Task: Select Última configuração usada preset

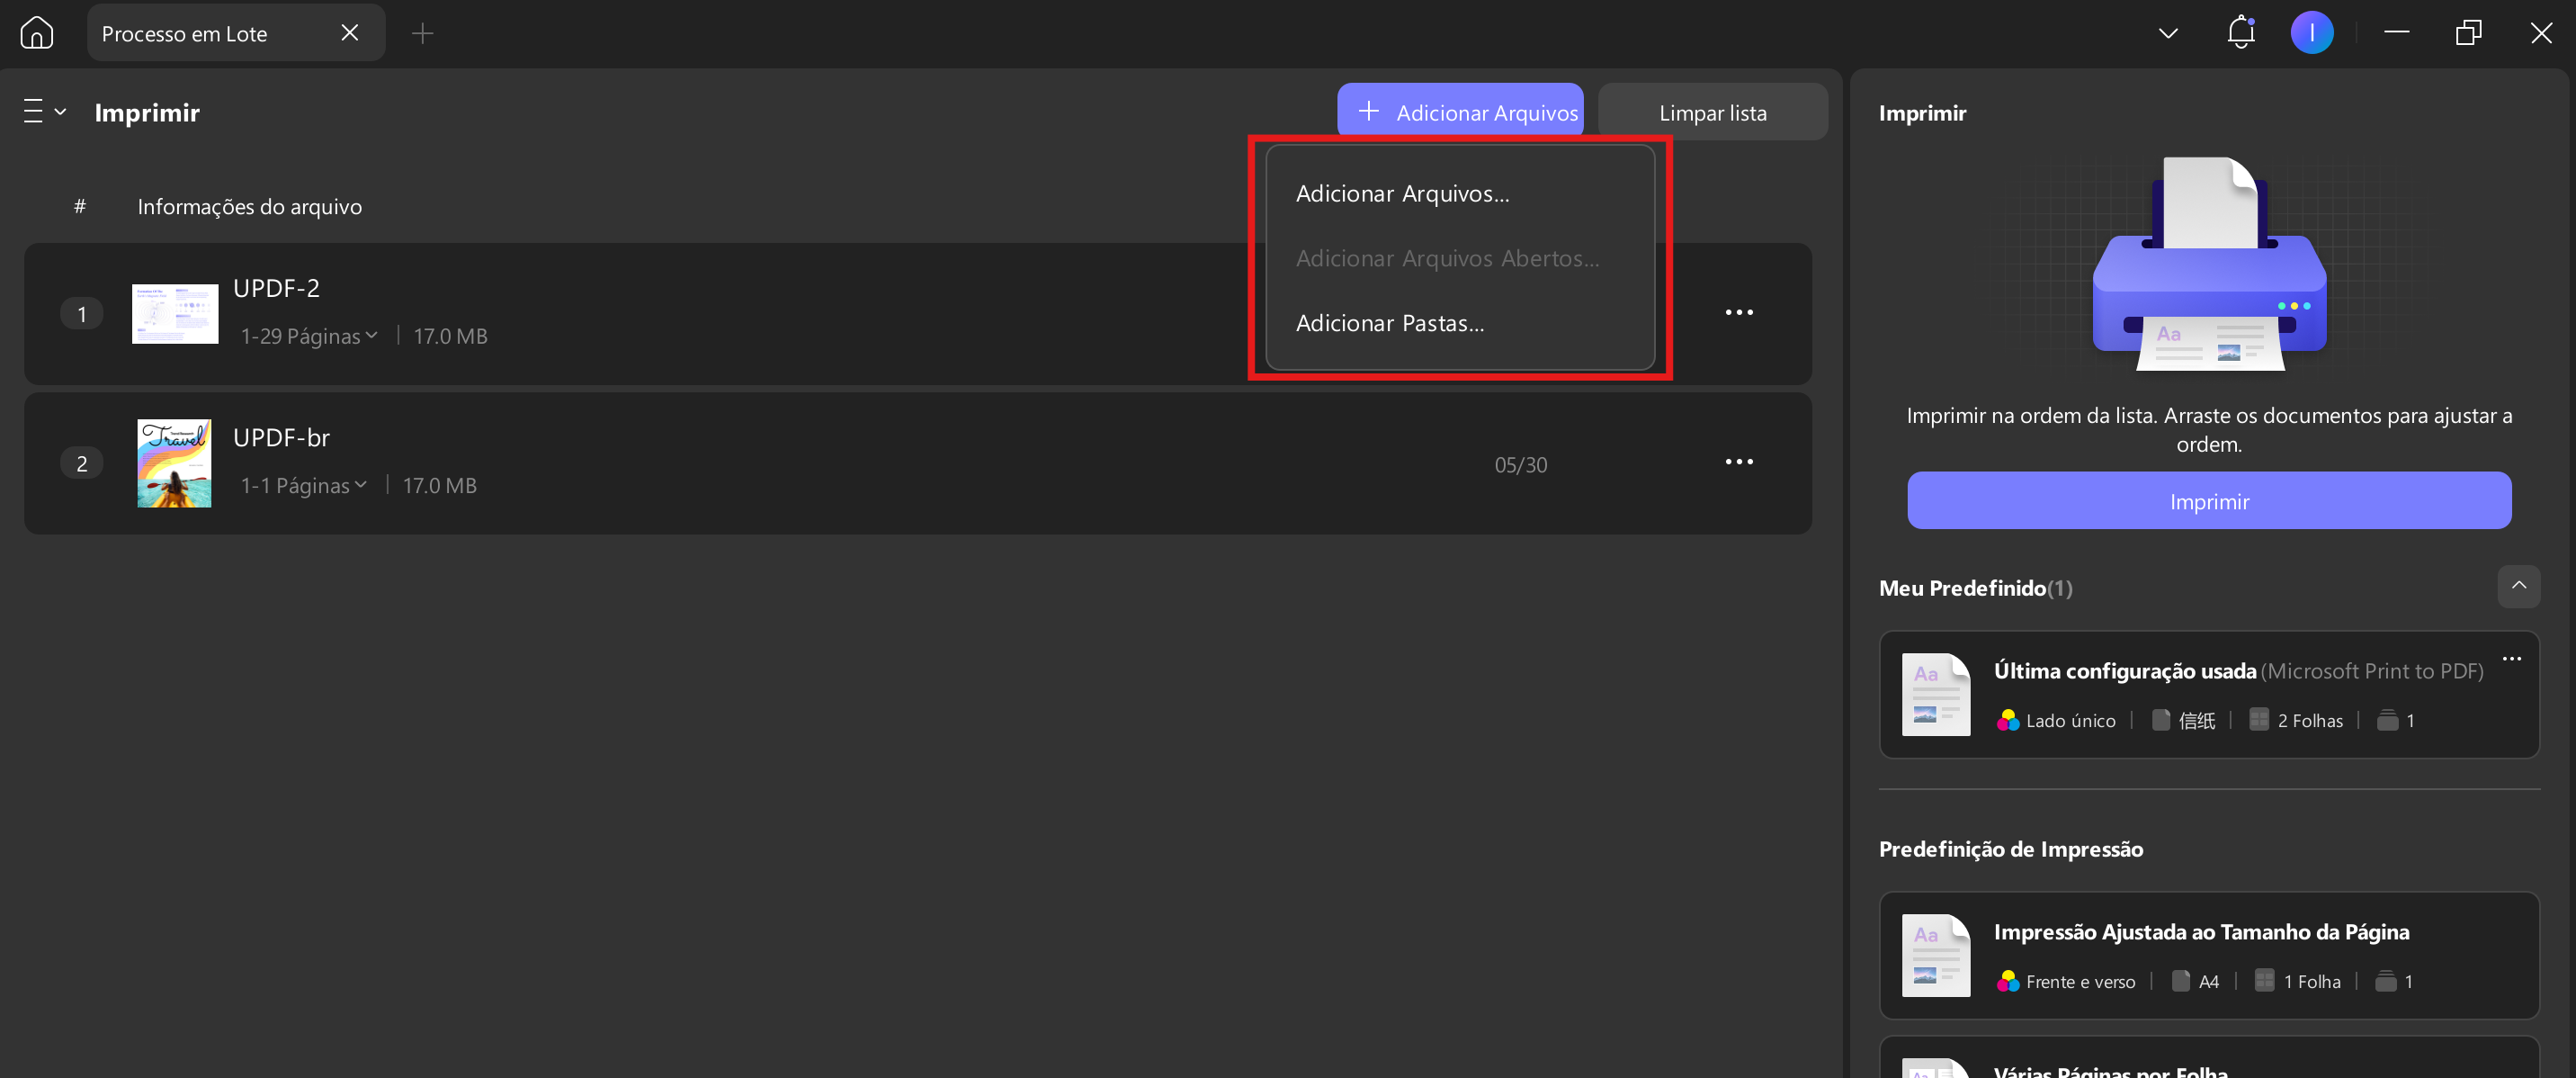Action: tap(2209, 695)
